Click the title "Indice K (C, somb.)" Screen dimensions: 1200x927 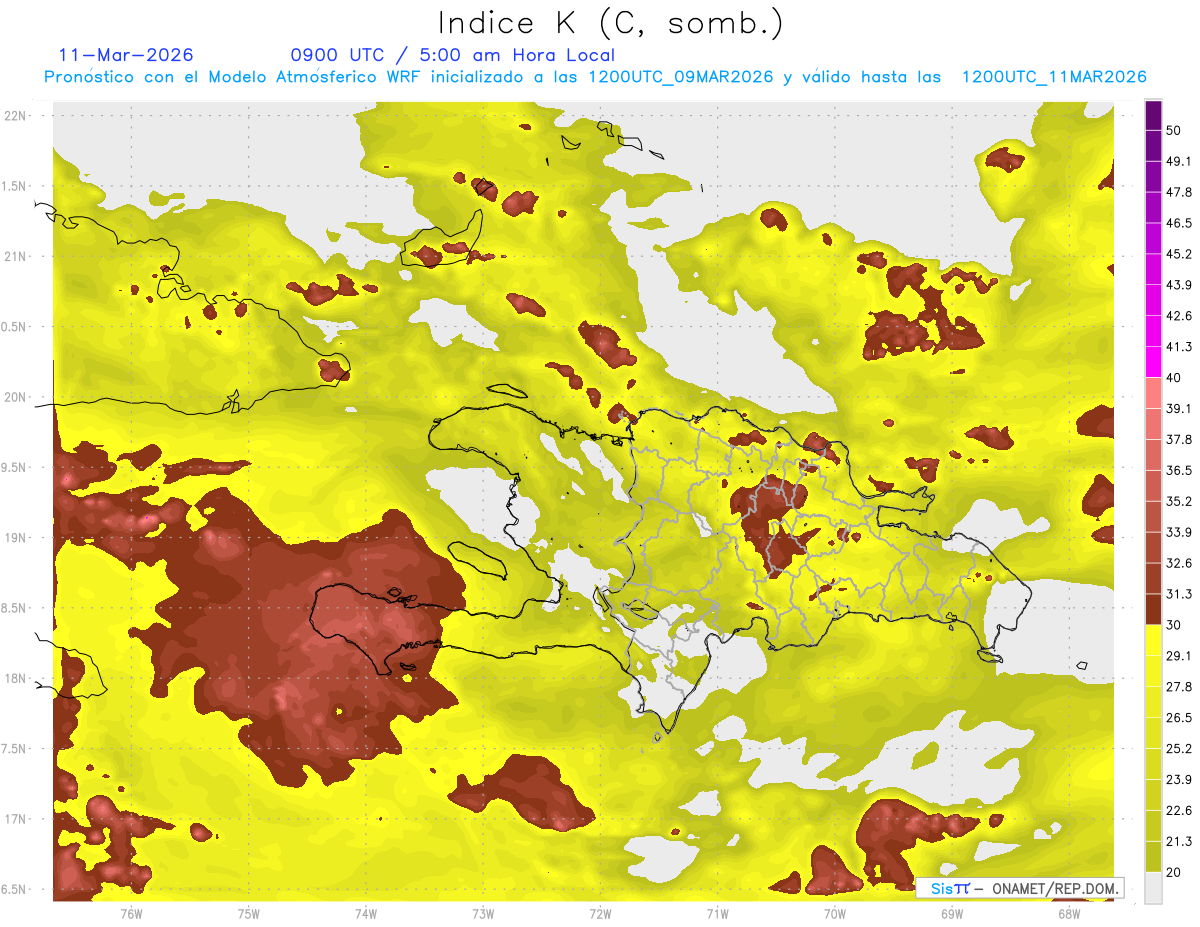(x=611, y=24)
